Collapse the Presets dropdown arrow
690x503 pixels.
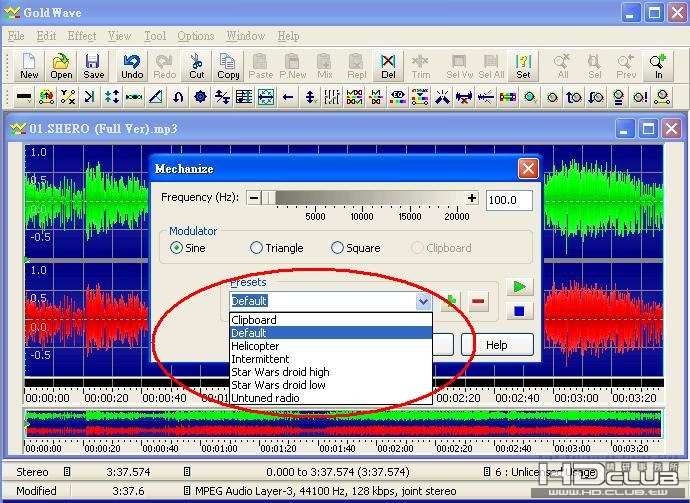point(423,301)
